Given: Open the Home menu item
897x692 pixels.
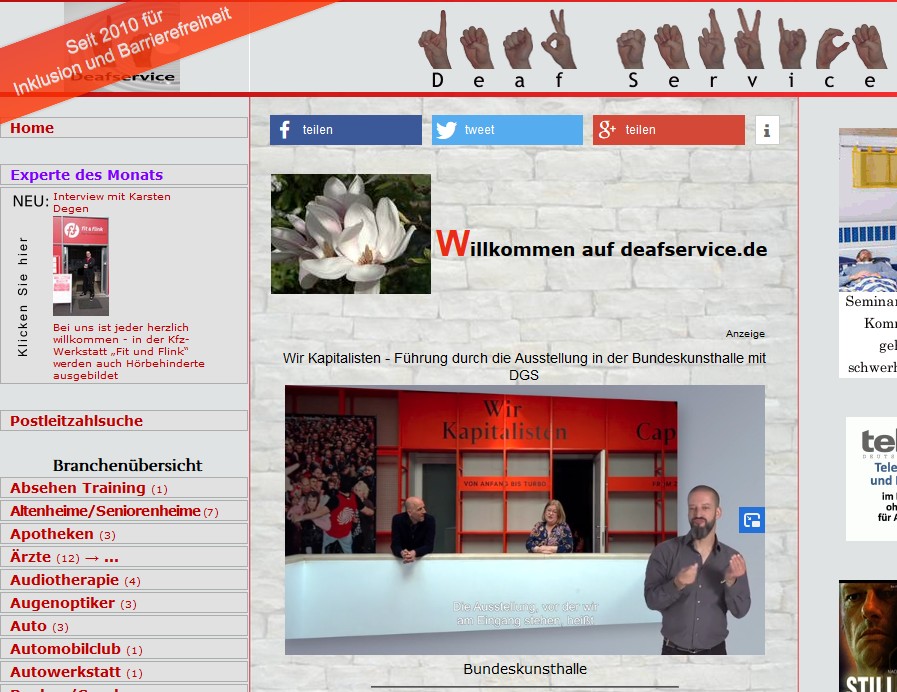Looking at the screenshot, I should click(x=32, y=128).
